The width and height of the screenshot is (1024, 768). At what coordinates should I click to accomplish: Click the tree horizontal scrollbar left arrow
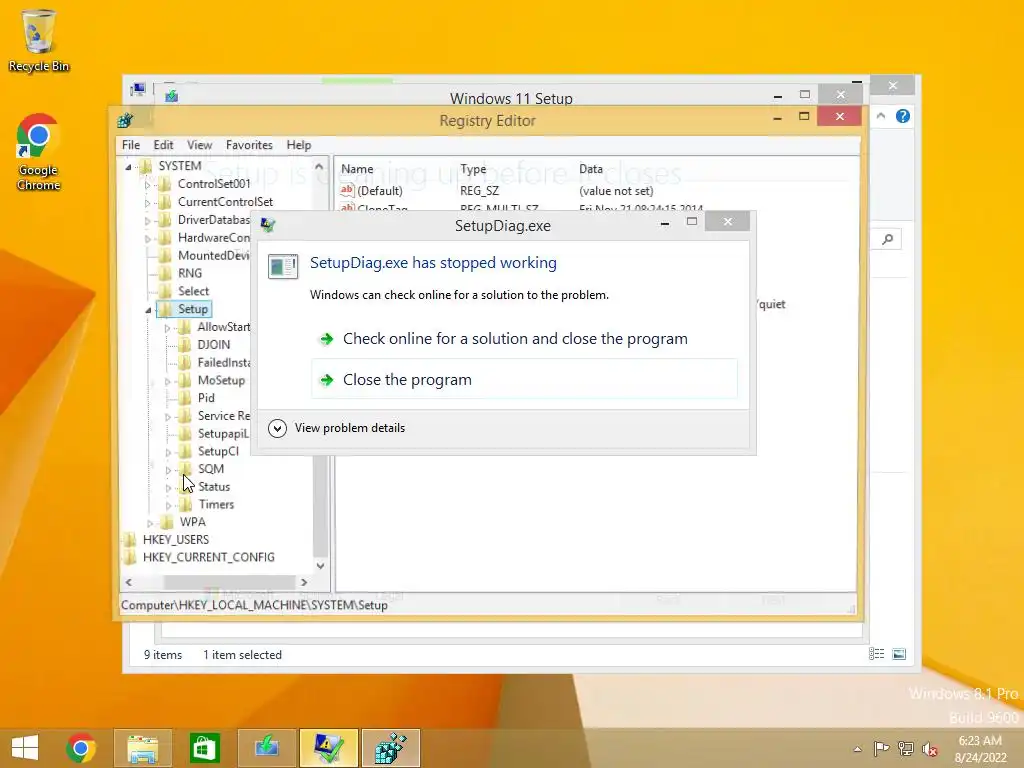[129, 582]
